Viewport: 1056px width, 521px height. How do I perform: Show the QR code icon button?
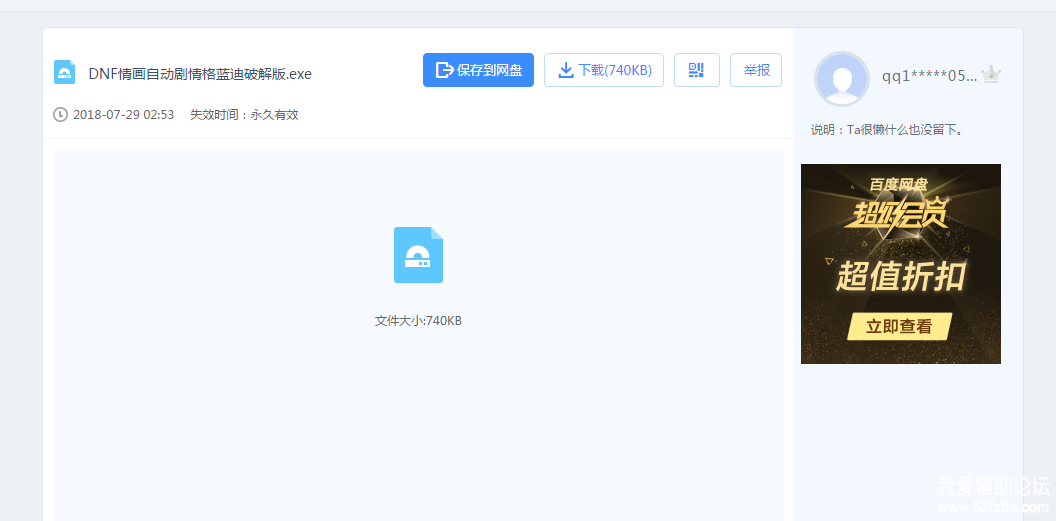point(696,70)
